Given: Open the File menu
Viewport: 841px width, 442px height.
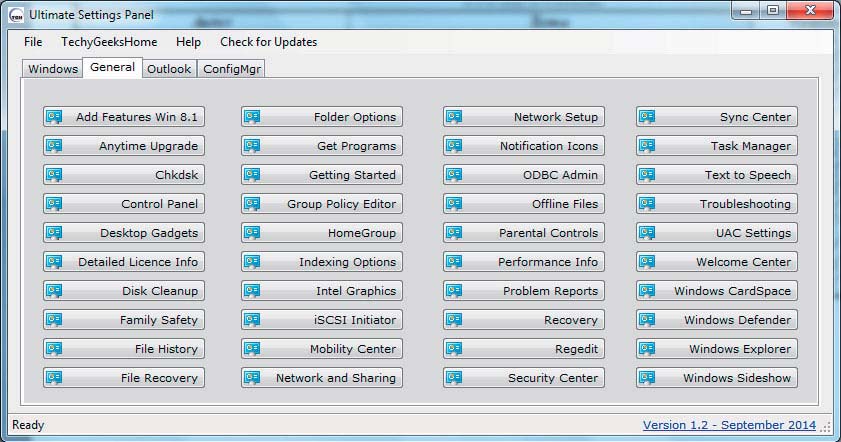Looking at the screenshot, I should 33,42.
